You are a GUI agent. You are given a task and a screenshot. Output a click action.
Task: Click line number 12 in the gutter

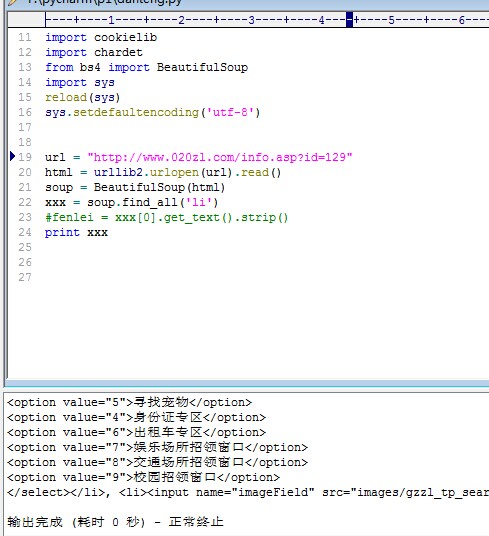point(25,52)
